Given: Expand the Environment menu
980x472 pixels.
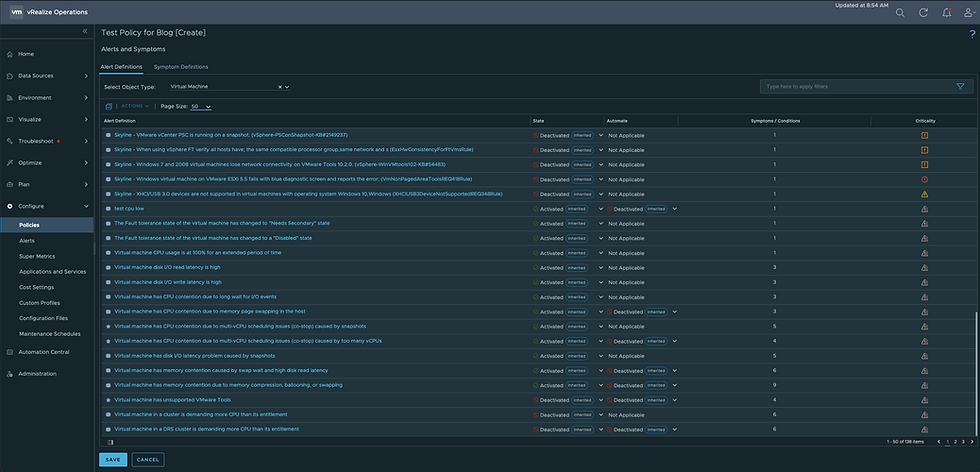Looking at the screenshot, I should pos(86,98).
